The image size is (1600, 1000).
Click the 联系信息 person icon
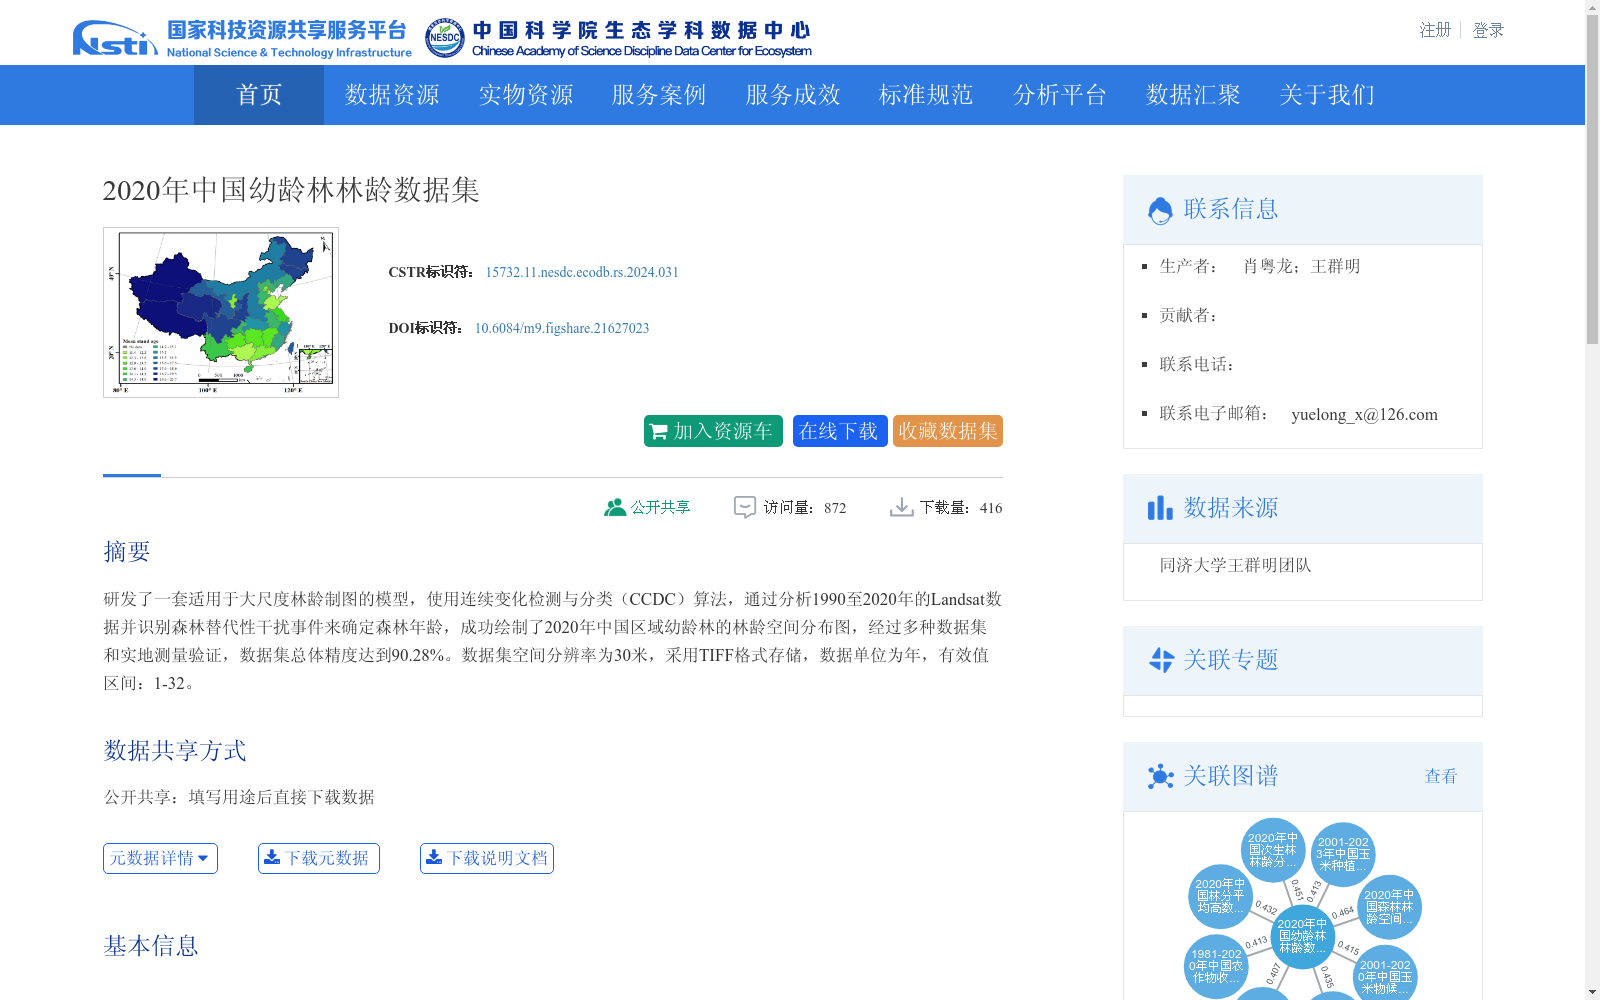[x=1160, y=210]
